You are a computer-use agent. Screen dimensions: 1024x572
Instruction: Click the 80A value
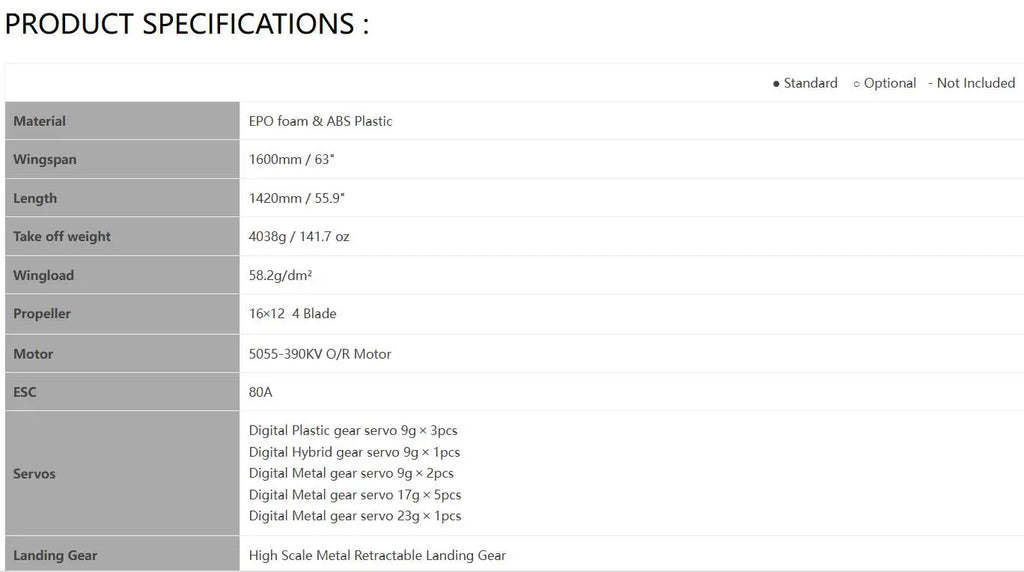pos(261,392)
